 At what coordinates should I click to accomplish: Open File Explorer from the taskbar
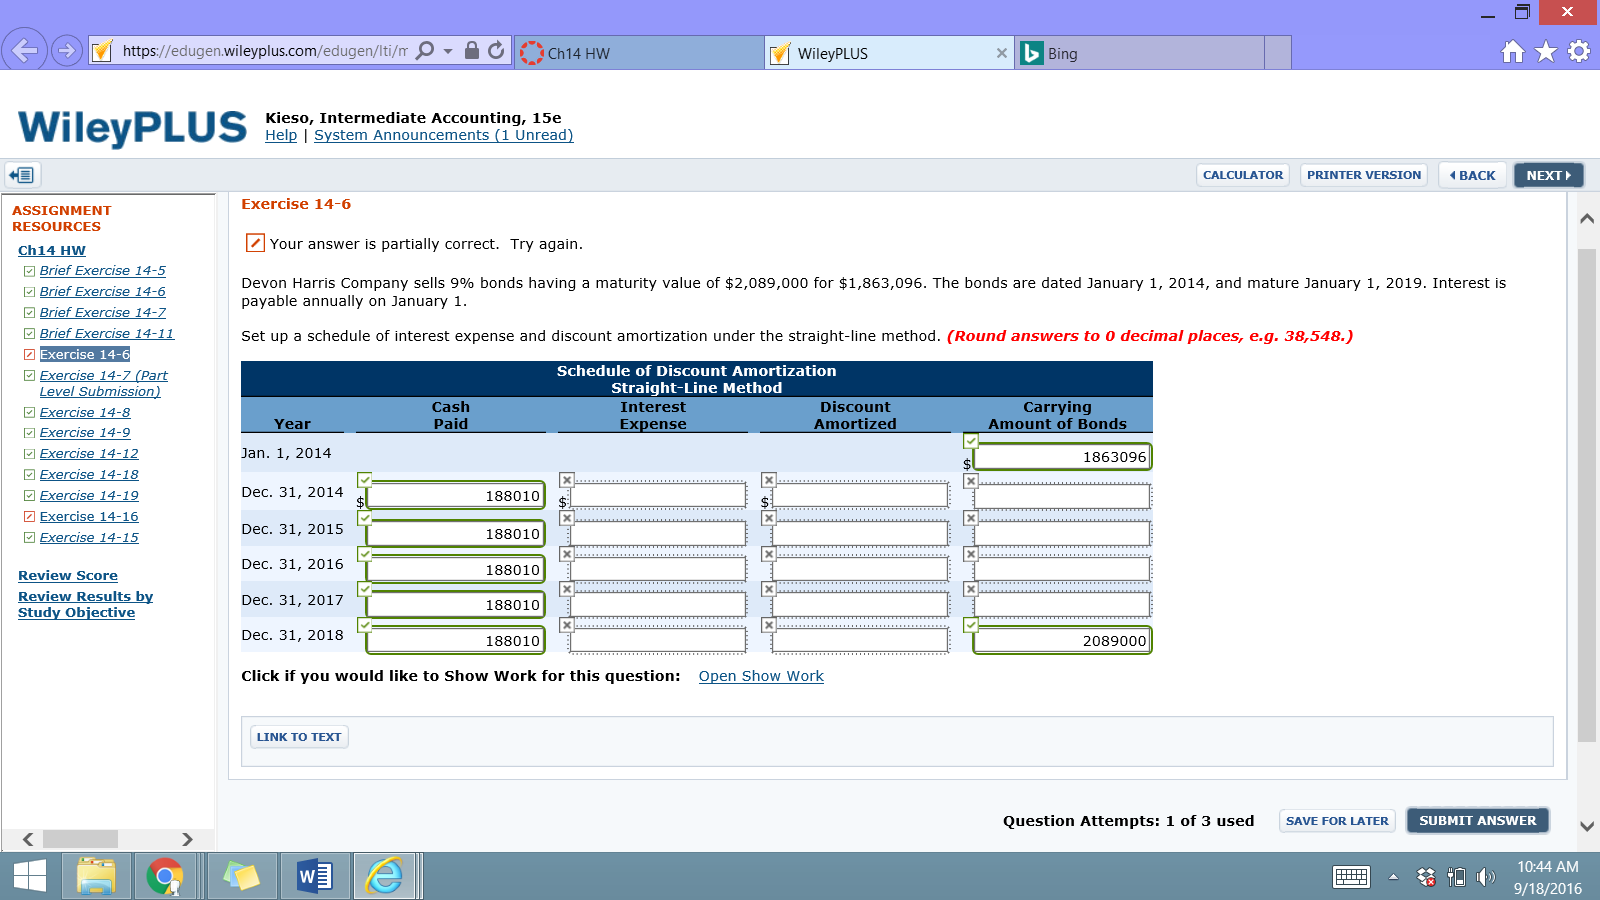point(96,877)
